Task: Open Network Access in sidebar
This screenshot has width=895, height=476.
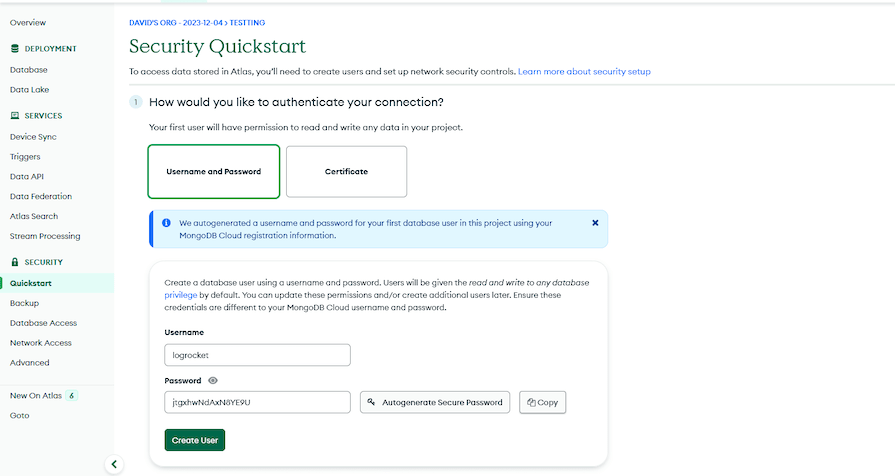Action: (41, 343)
